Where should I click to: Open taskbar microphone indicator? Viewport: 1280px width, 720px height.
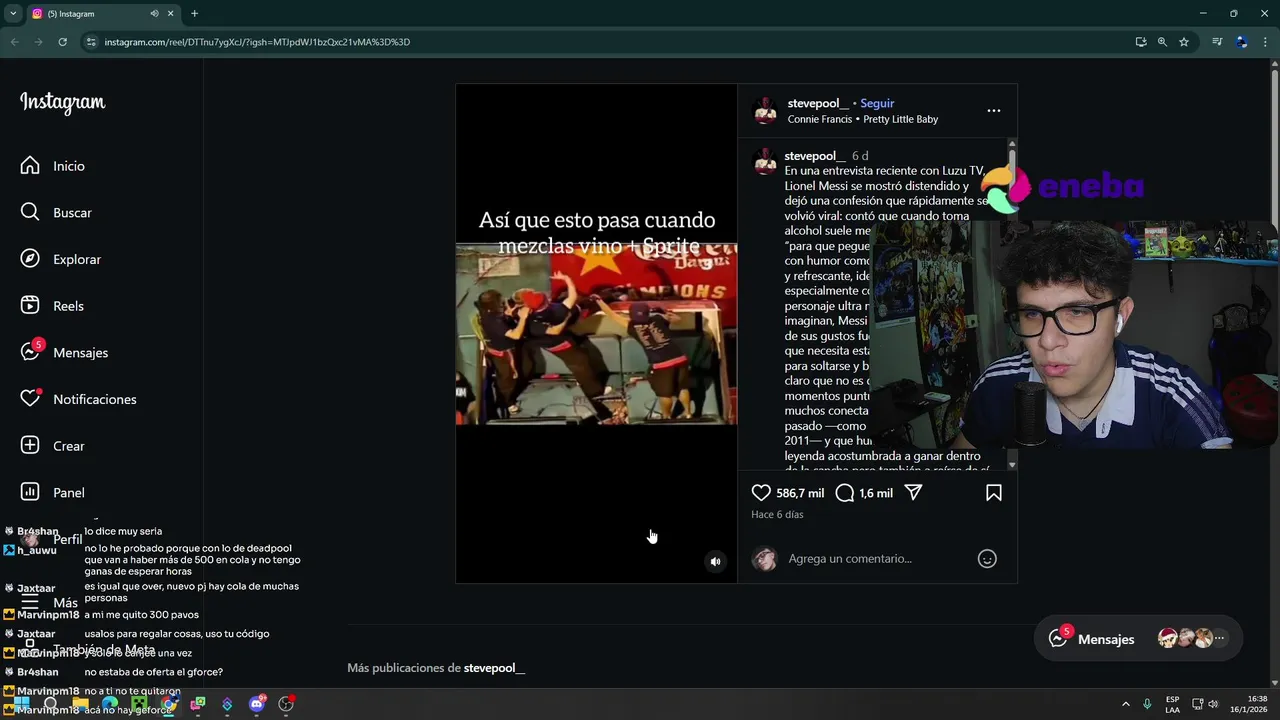(x=1147, y=704)
